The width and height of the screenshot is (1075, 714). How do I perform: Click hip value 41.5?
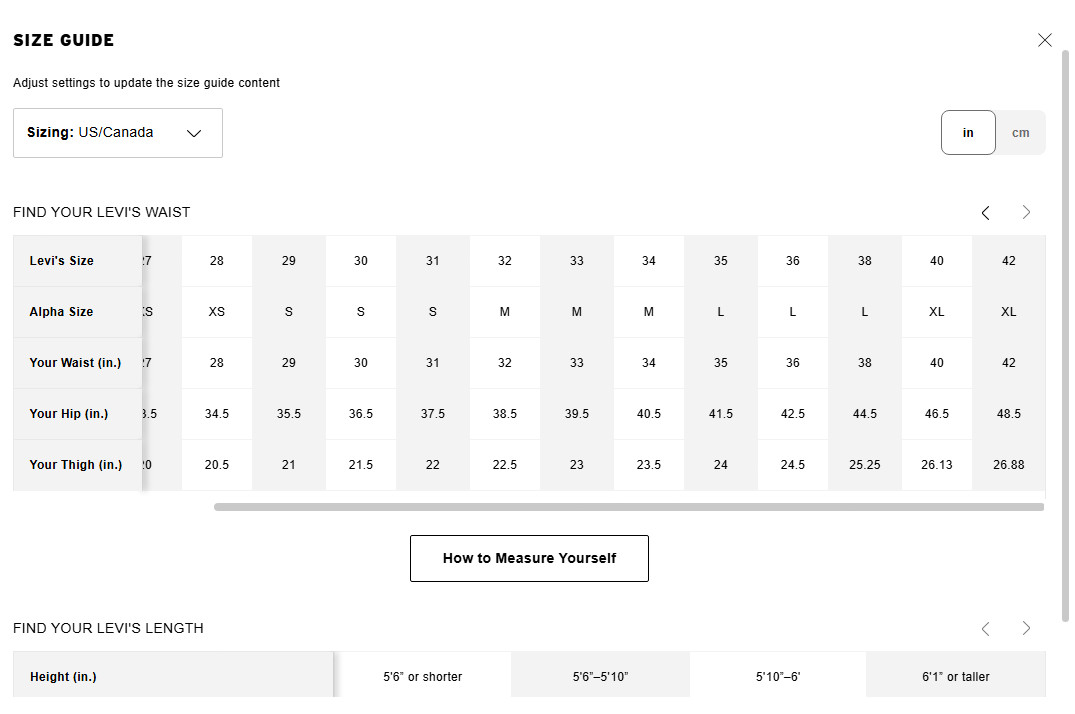(x=721, y=414)
